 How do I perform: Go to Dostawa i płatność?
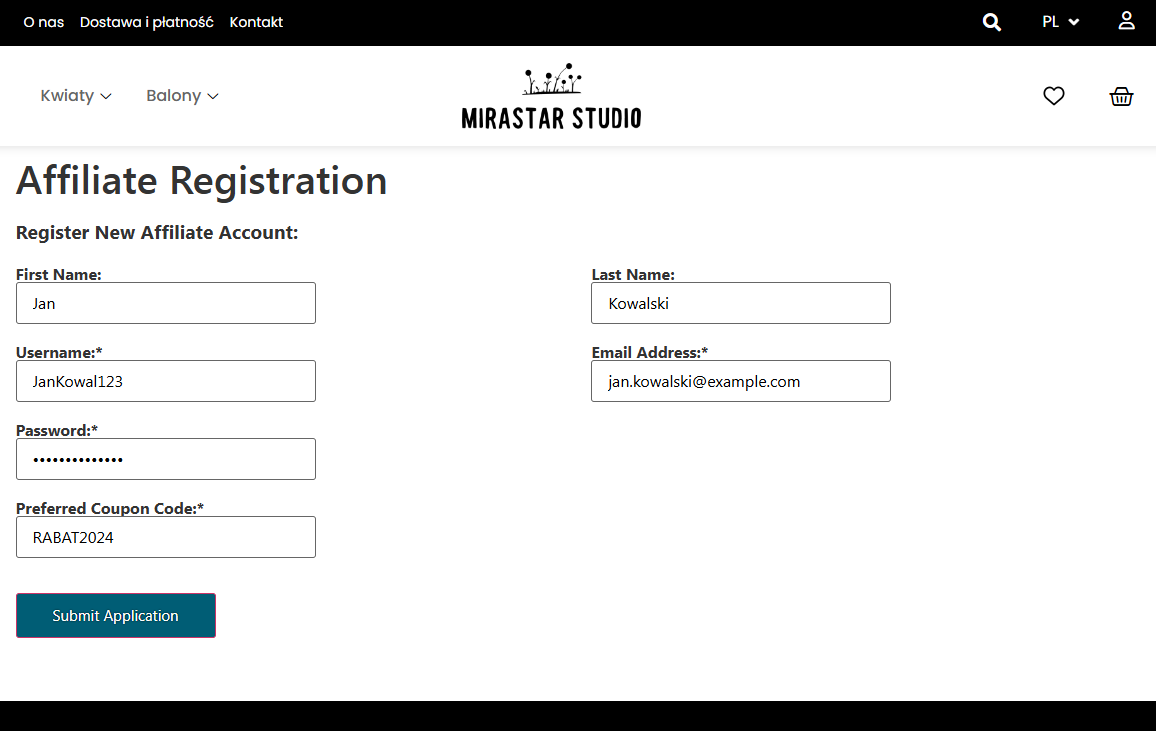[147, 22]
